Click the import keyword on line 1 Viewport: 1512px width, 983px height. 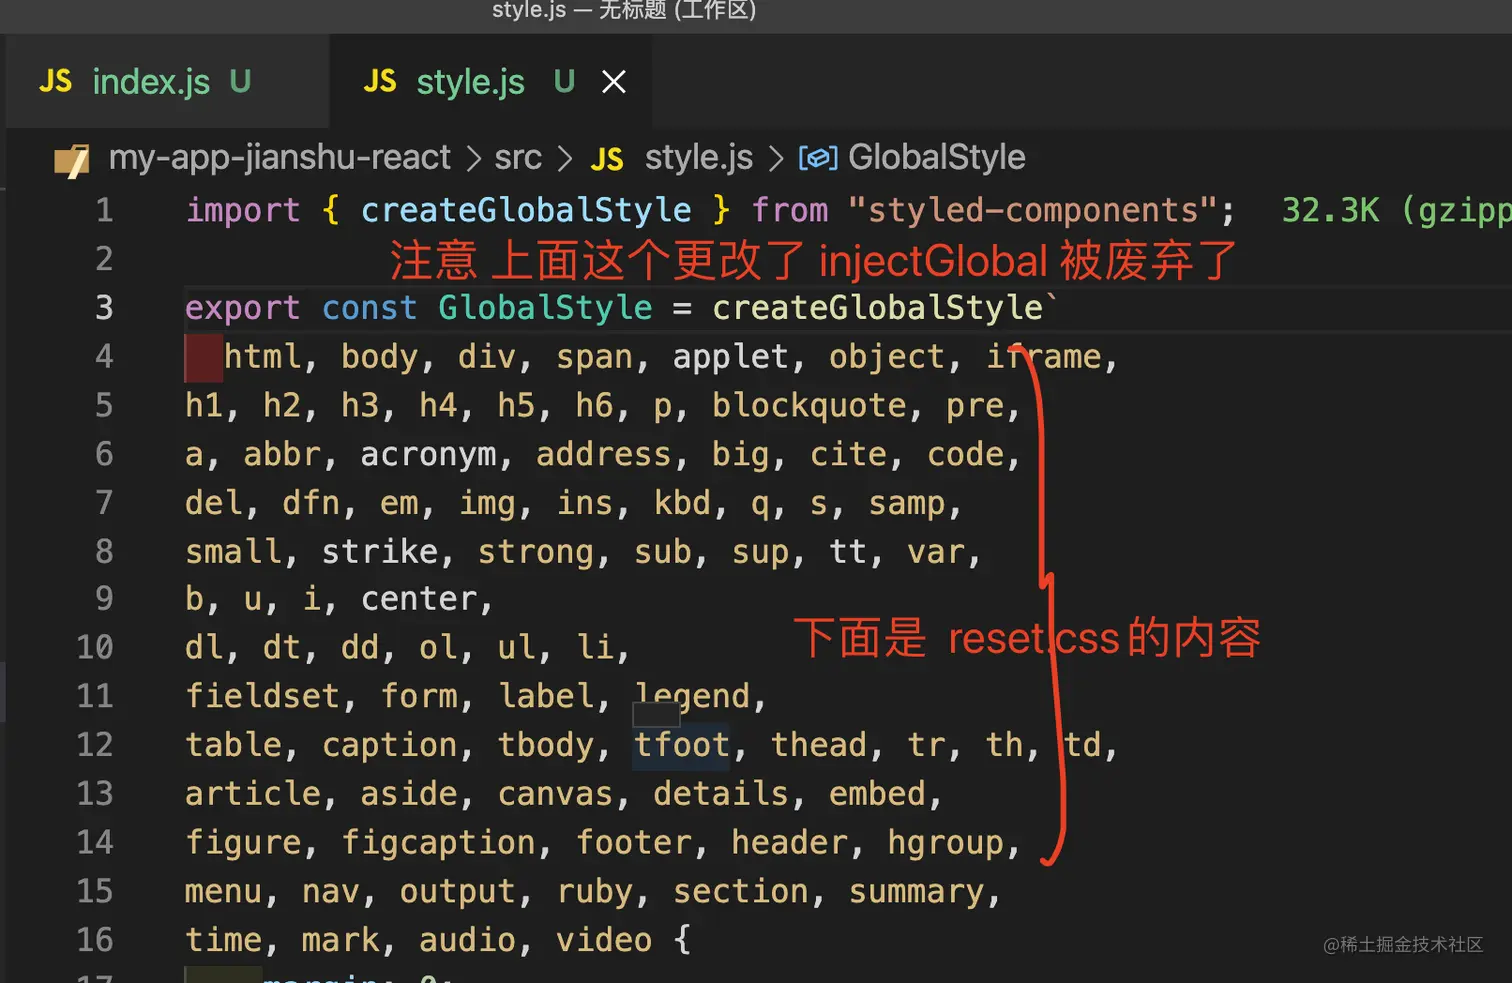coord(243,210)
